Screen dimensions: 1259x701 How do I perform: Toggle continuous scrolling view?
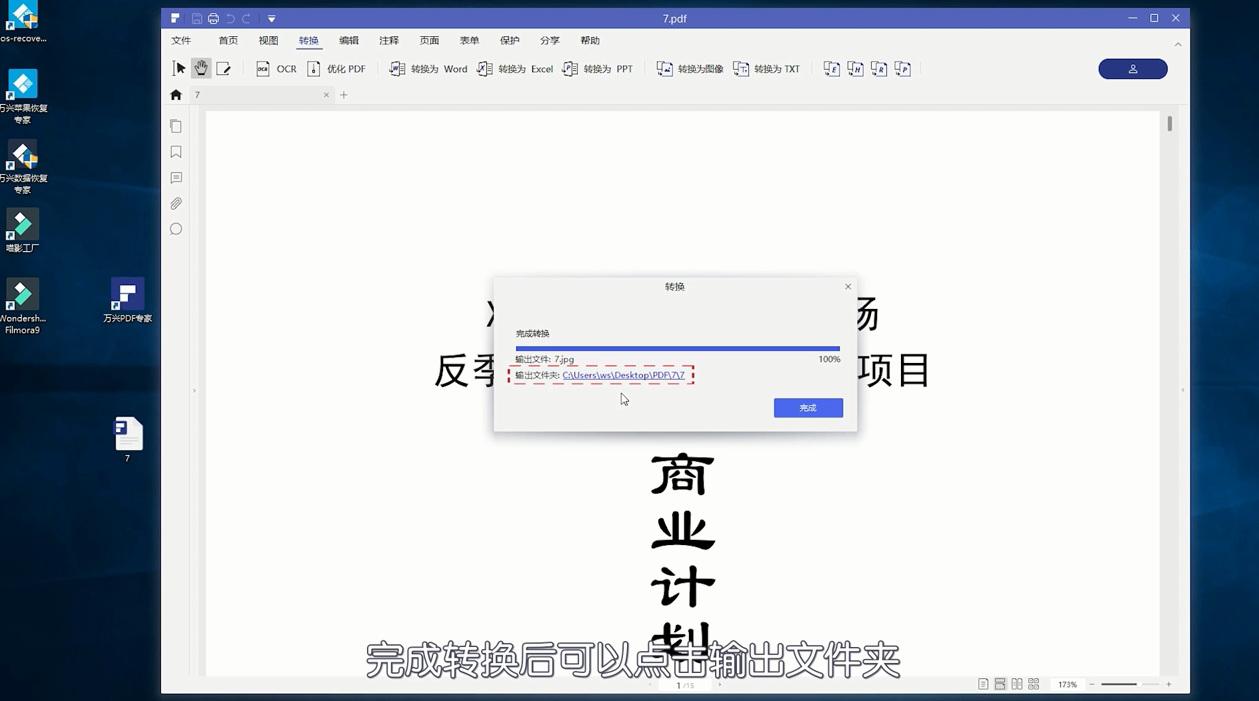pos(1000,683)
